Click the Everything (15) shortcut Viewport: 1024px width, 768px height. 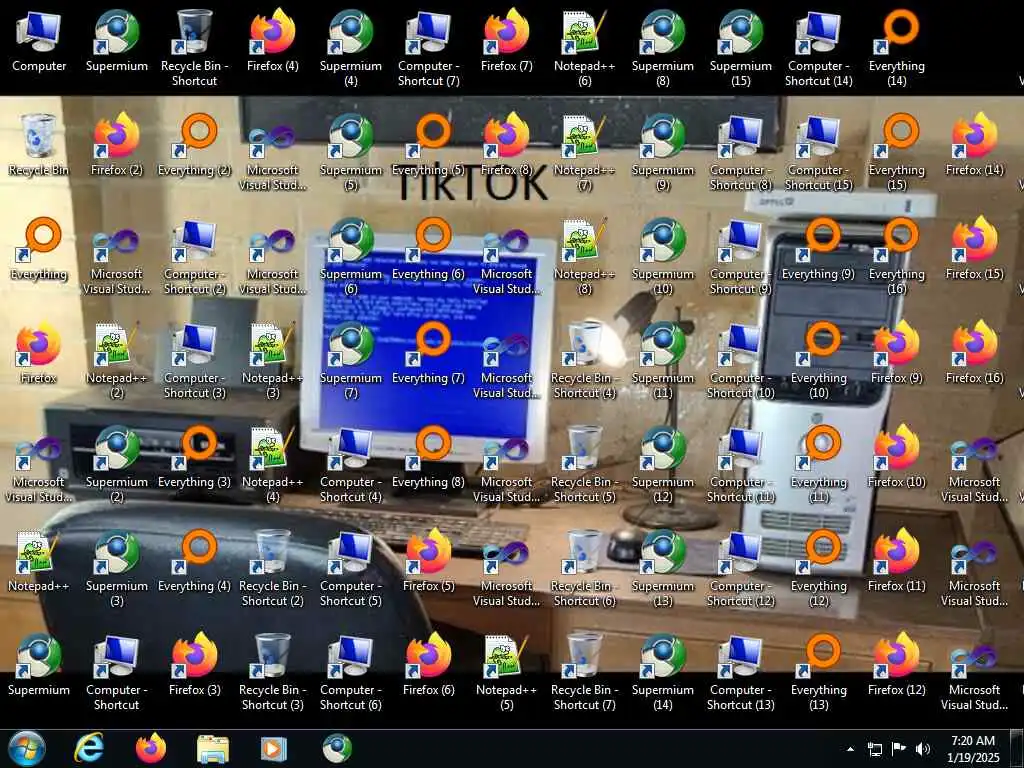pos(897,153)
